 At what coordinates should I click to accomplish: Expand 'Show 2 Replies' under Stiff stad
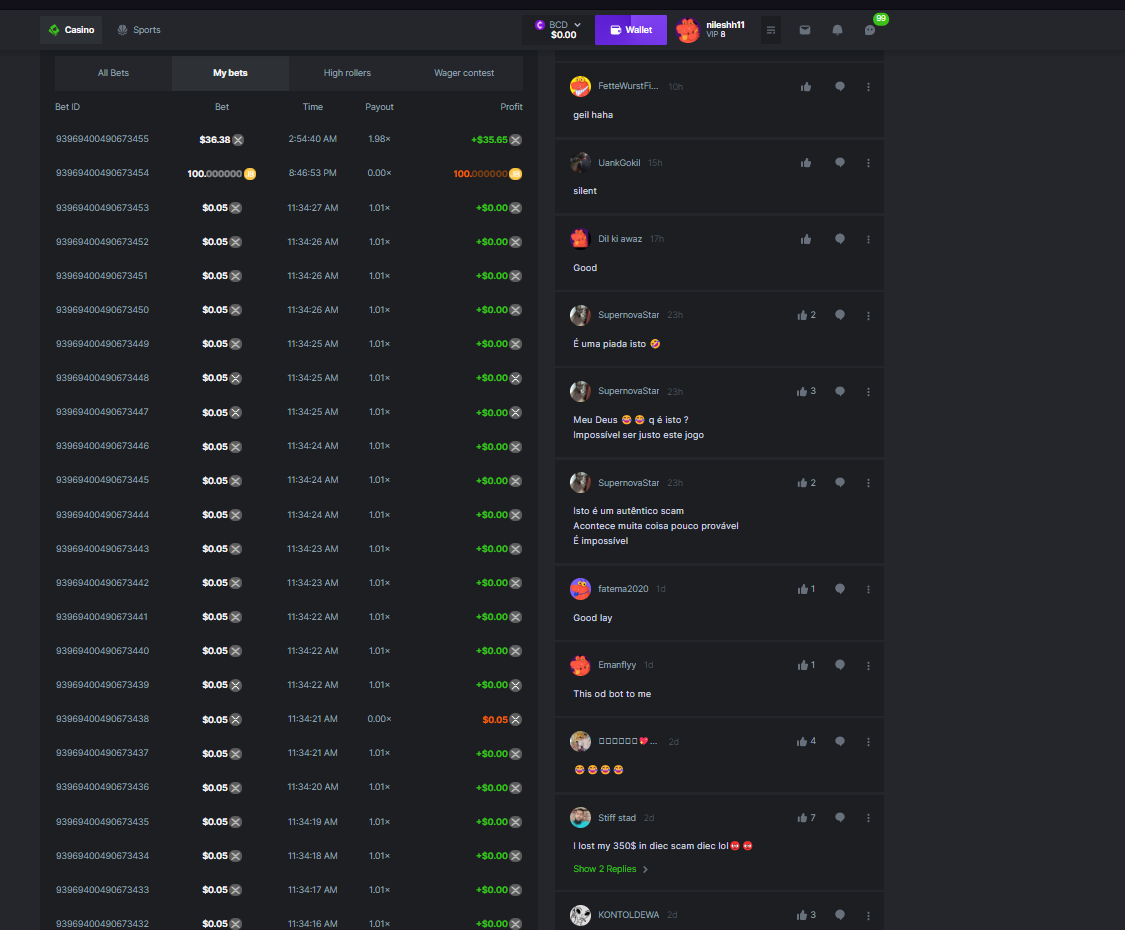pyautogui.click(x=610, y=869)
